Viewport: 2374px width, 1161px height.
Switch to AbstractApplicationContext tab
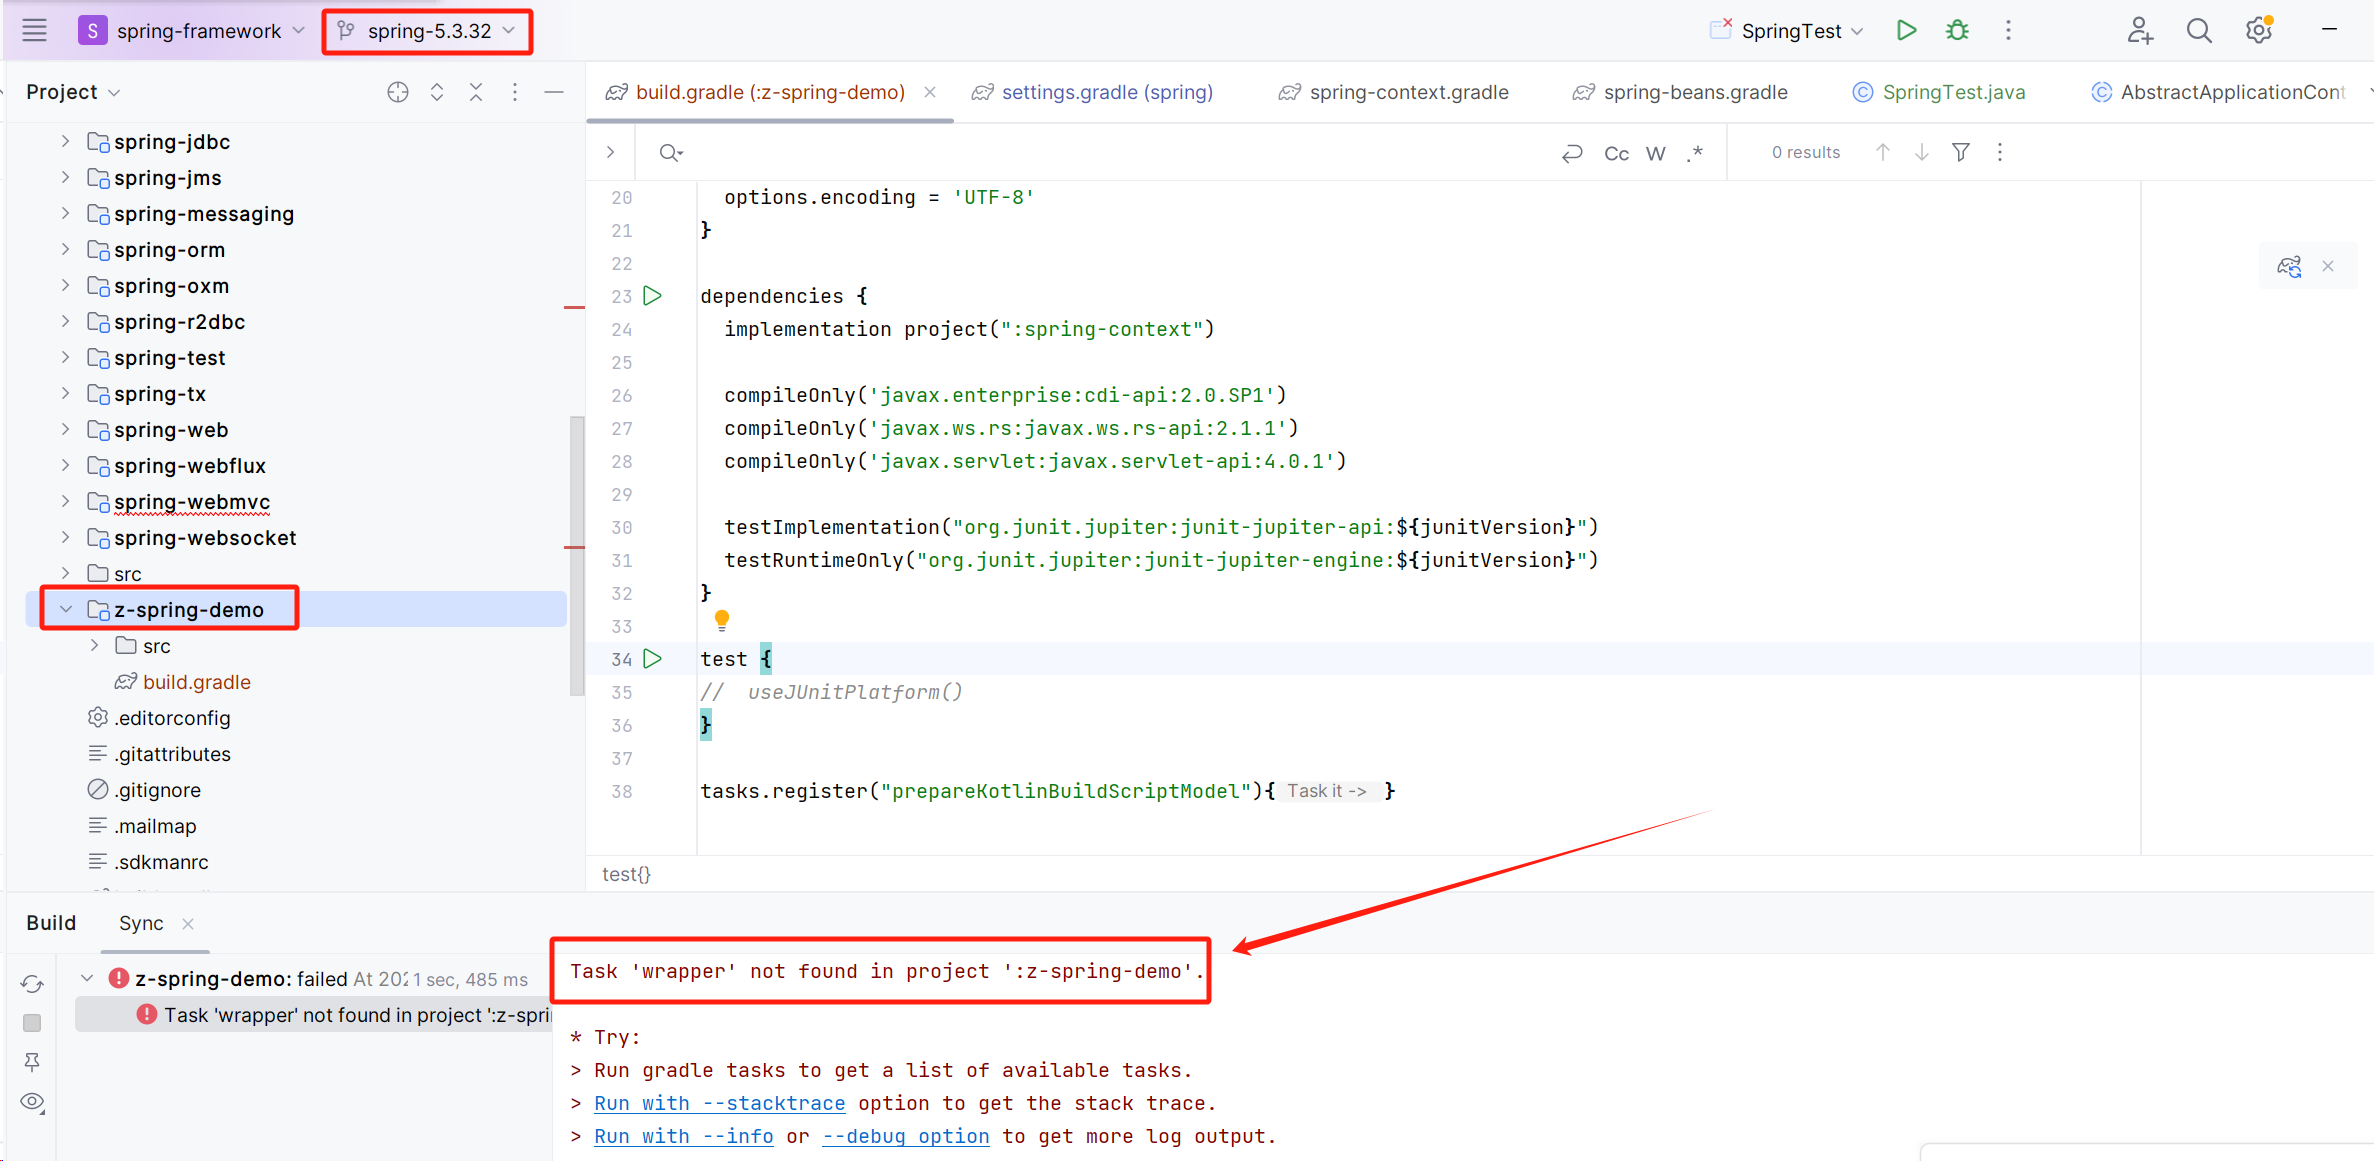point(2220,92)
